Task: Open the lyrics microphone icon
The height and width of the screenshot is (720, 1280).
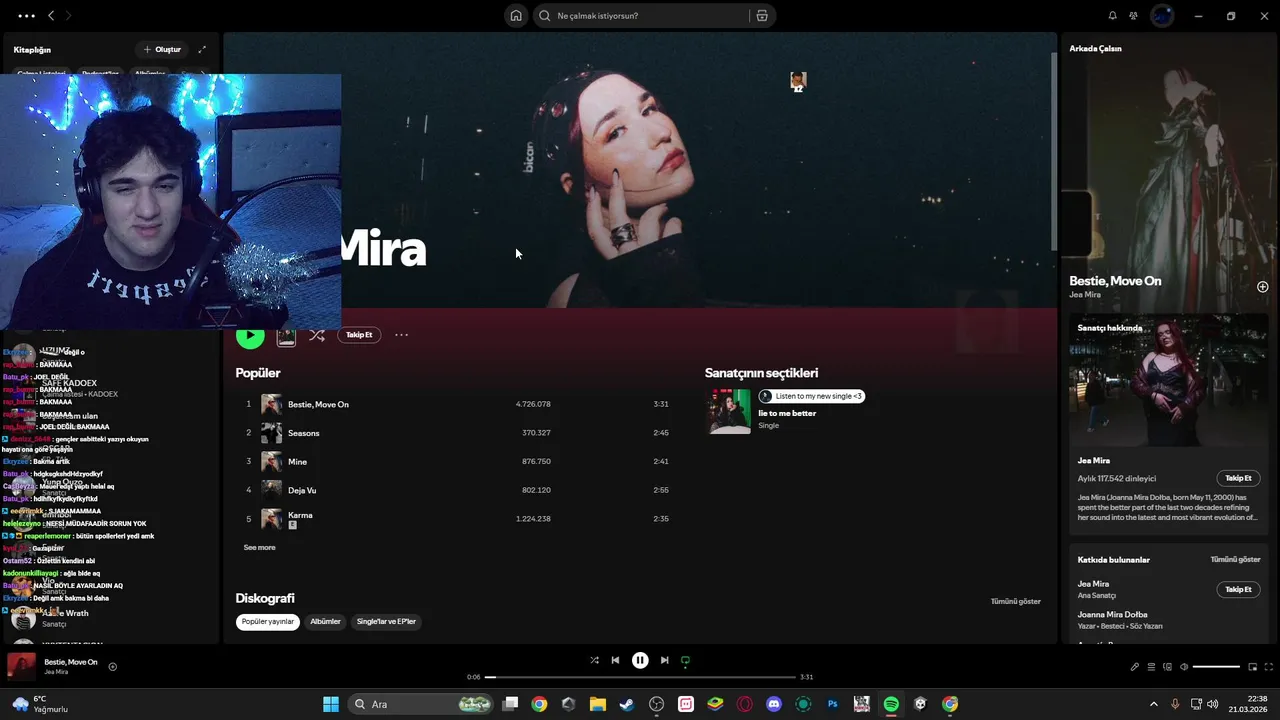Action: coord(1134,667)
